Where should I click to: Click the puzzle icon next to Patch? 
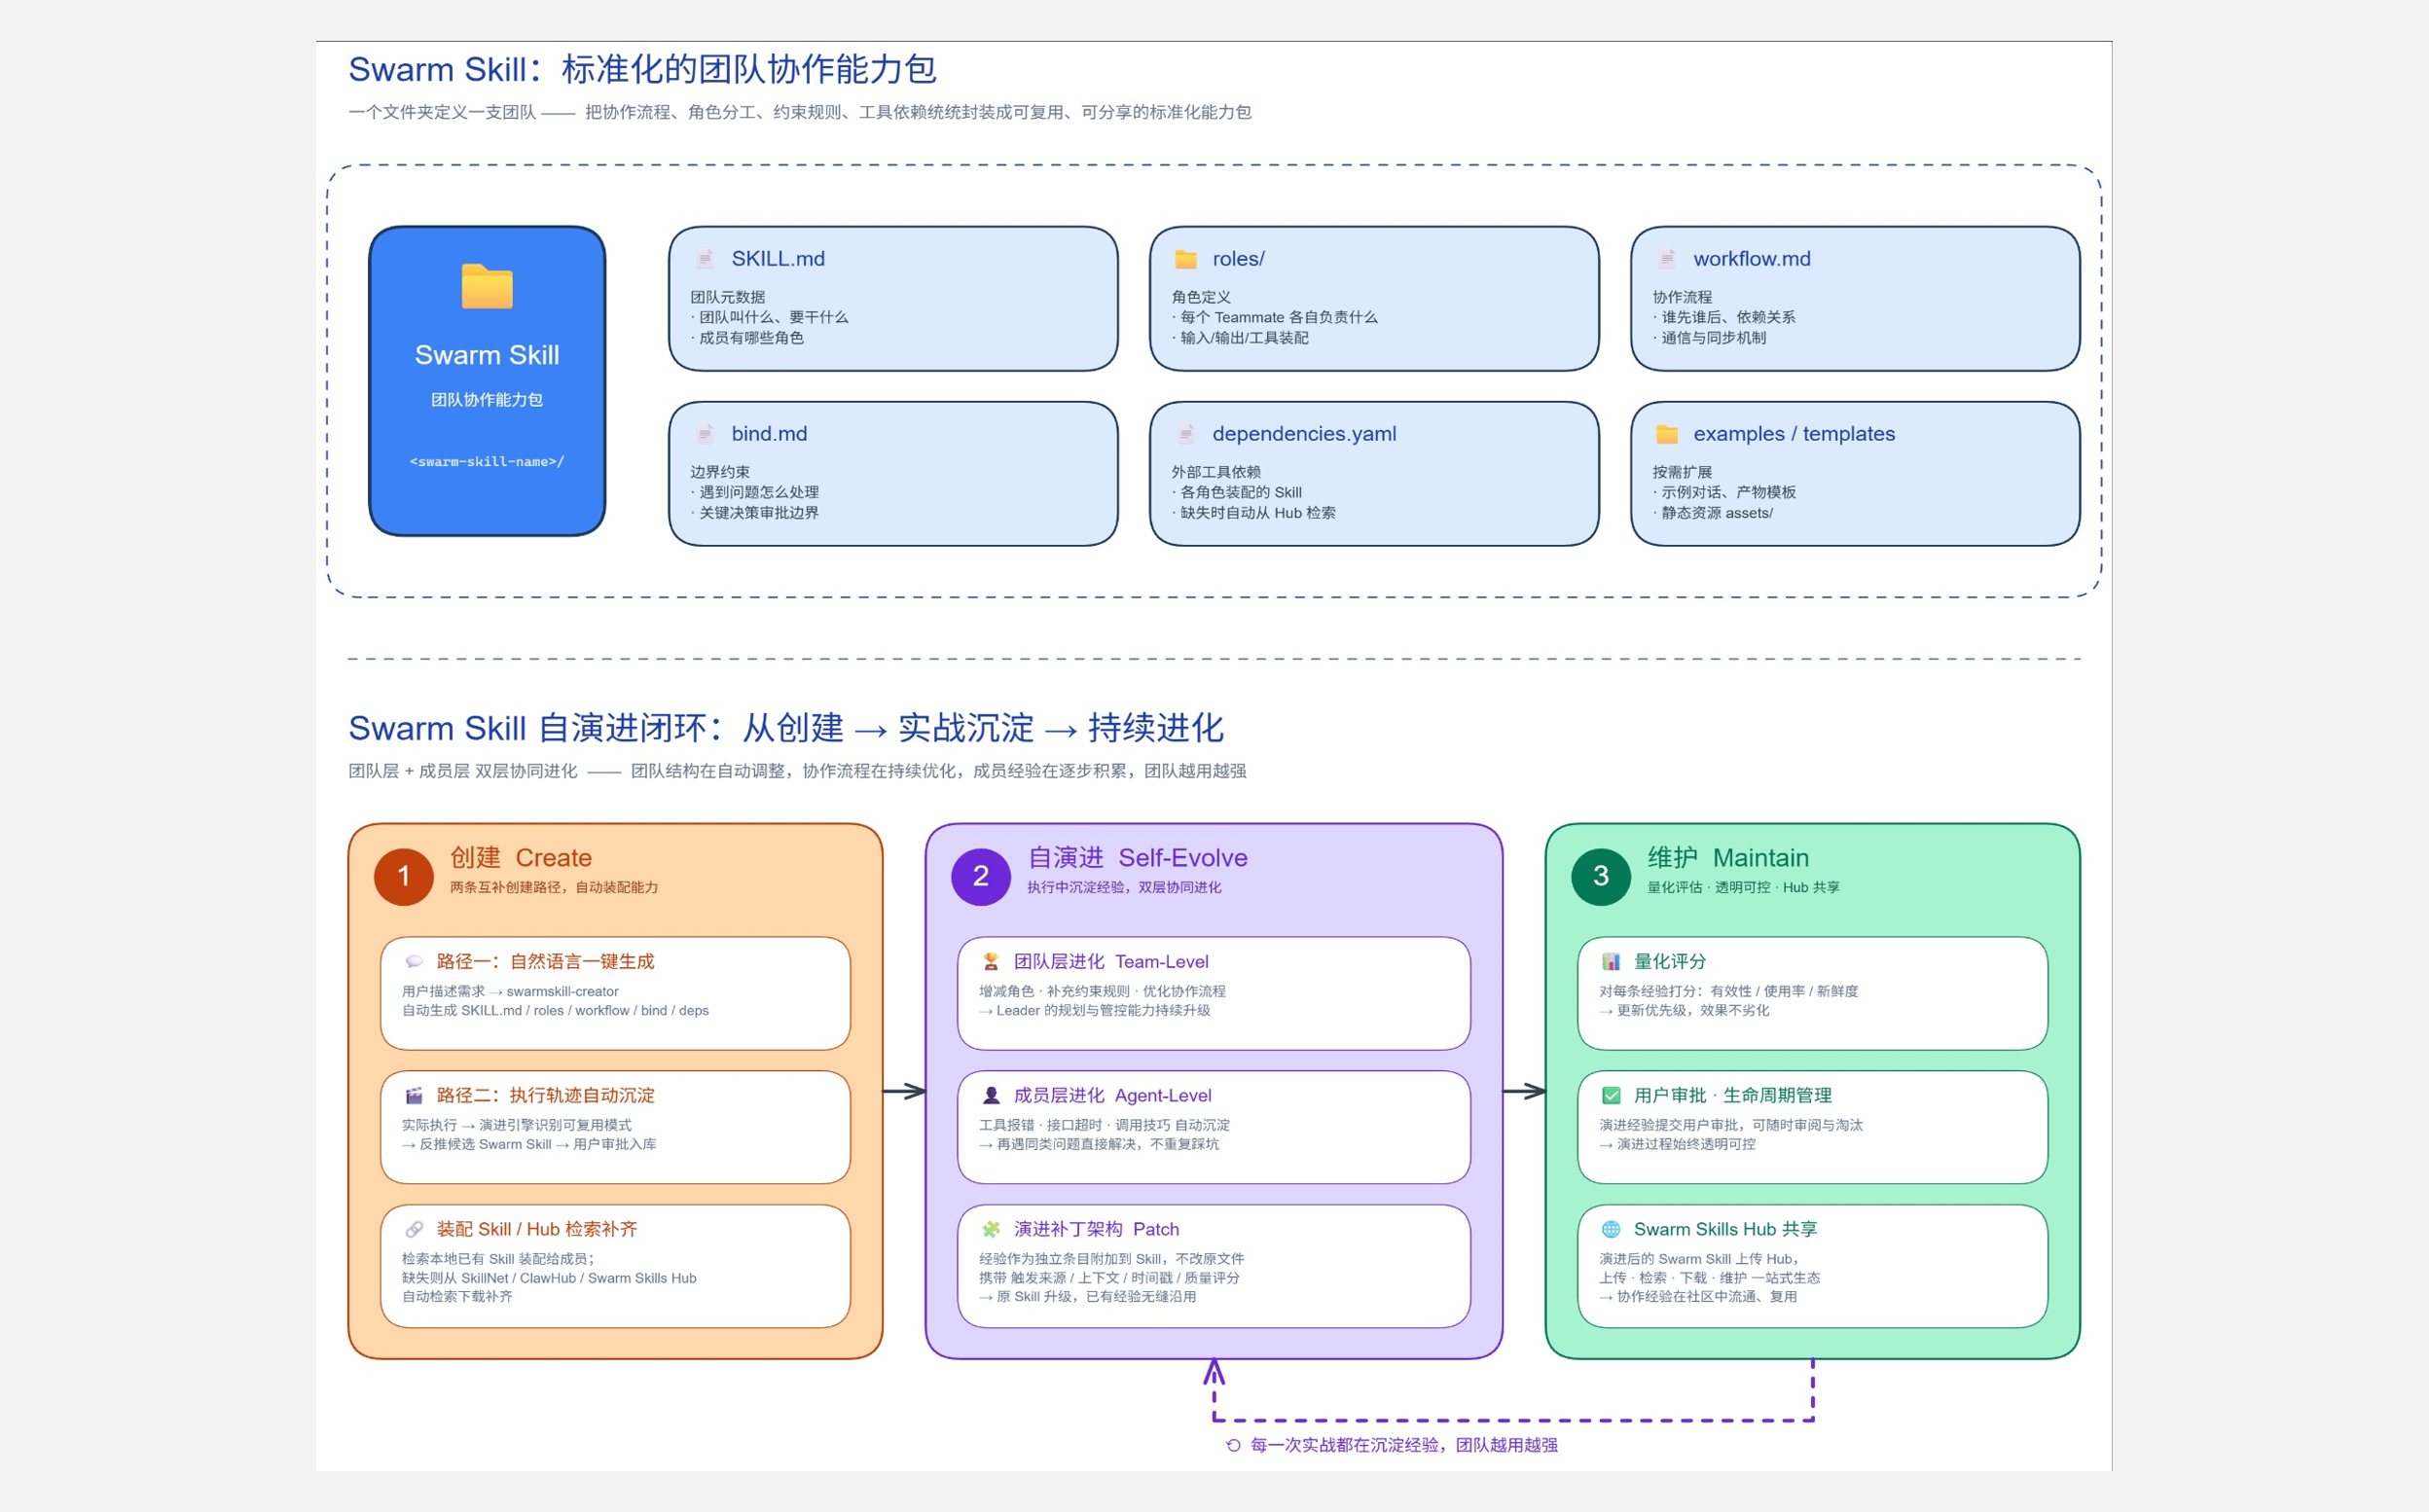991,1229
